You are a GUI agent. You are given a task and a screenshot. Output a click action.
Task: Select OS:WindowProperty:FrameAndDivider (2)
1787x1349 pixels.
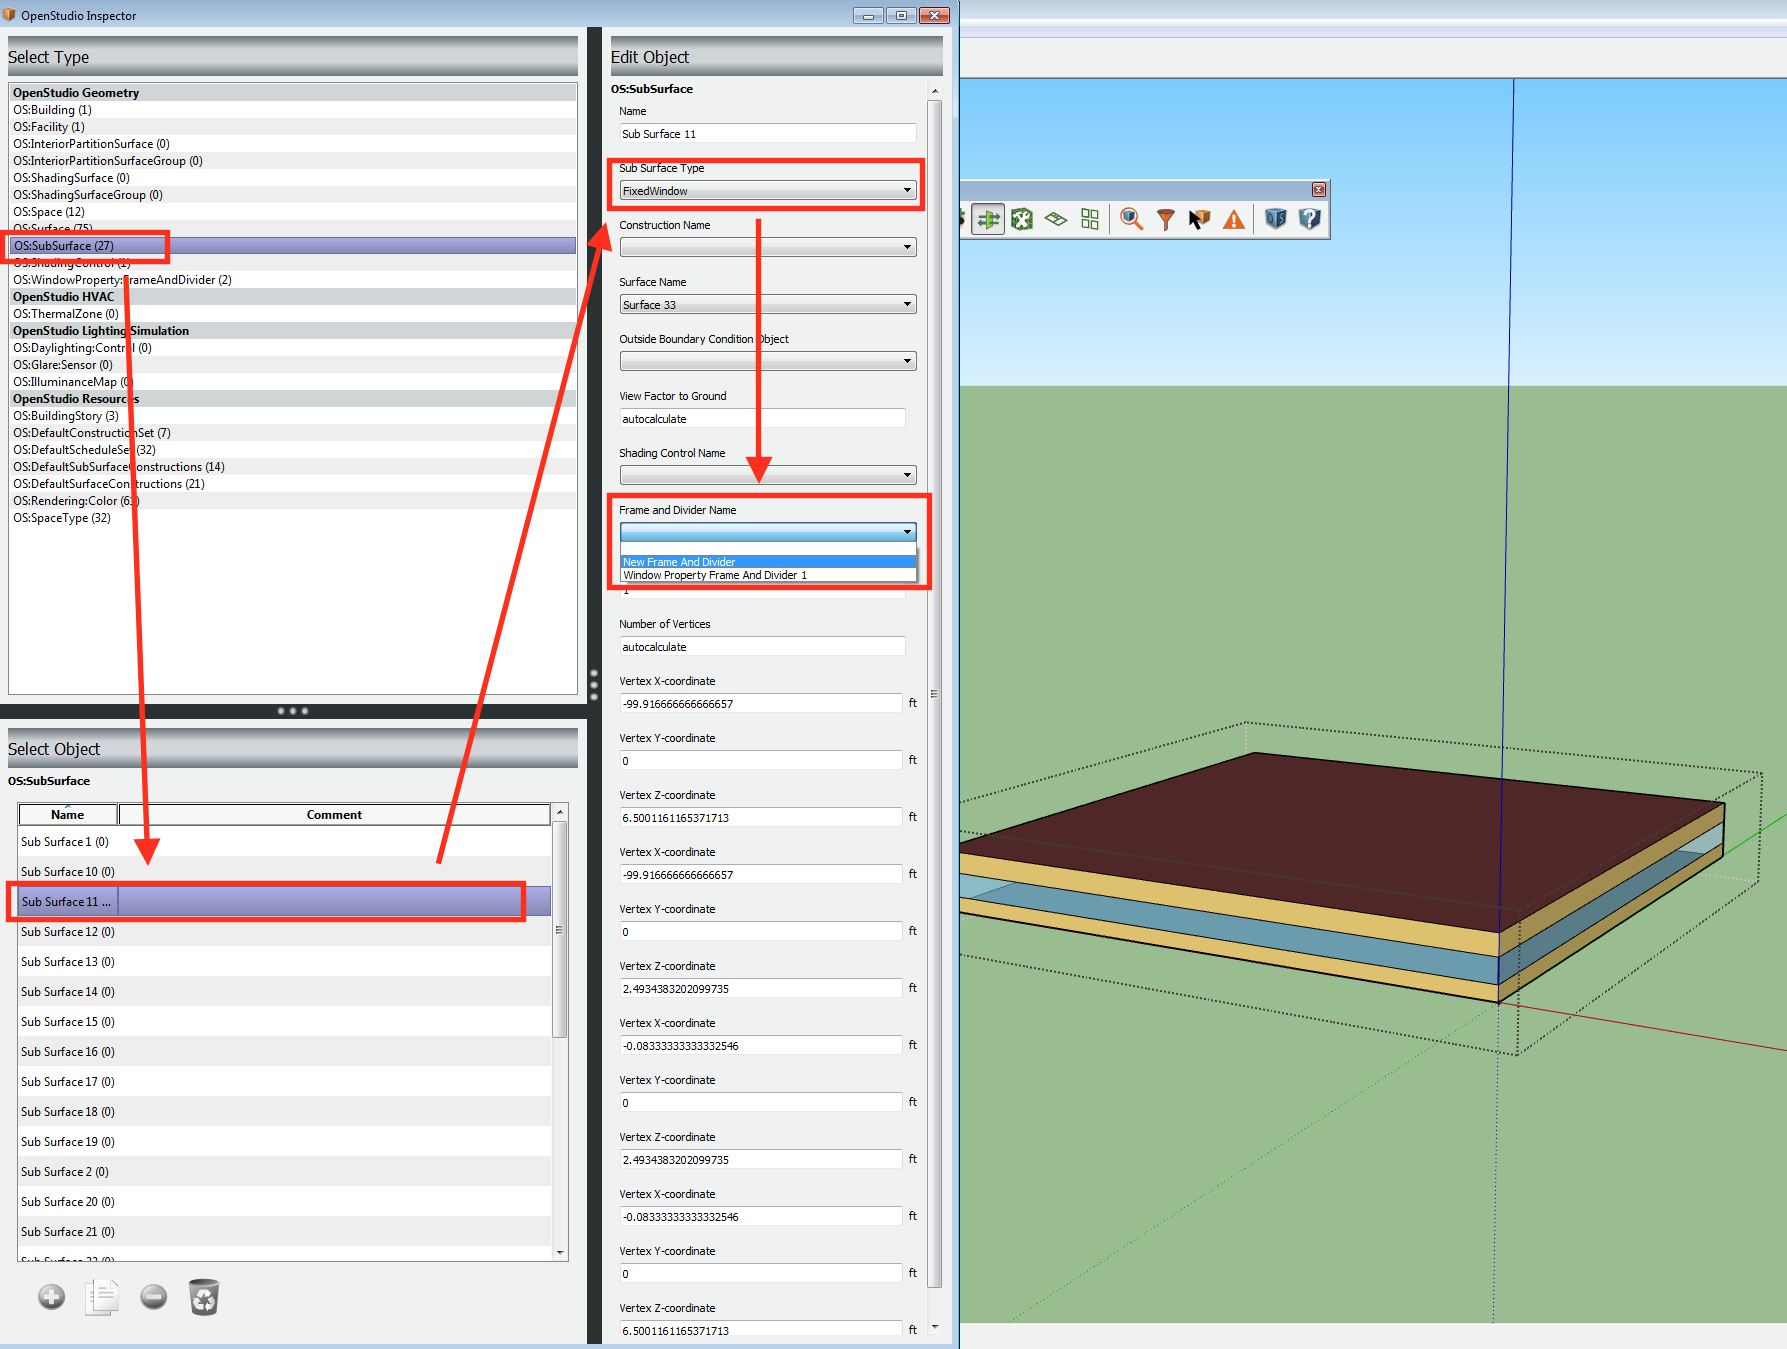pyautogui.click(x=292, y=280)
